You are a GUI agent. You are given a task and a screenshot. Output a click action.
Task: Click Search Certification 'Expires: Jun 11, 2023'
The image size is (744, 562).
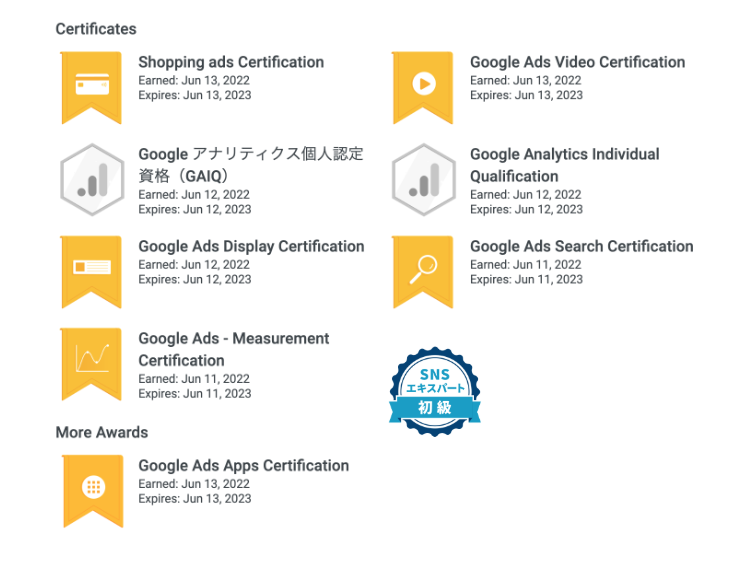[x=526, y=280]
